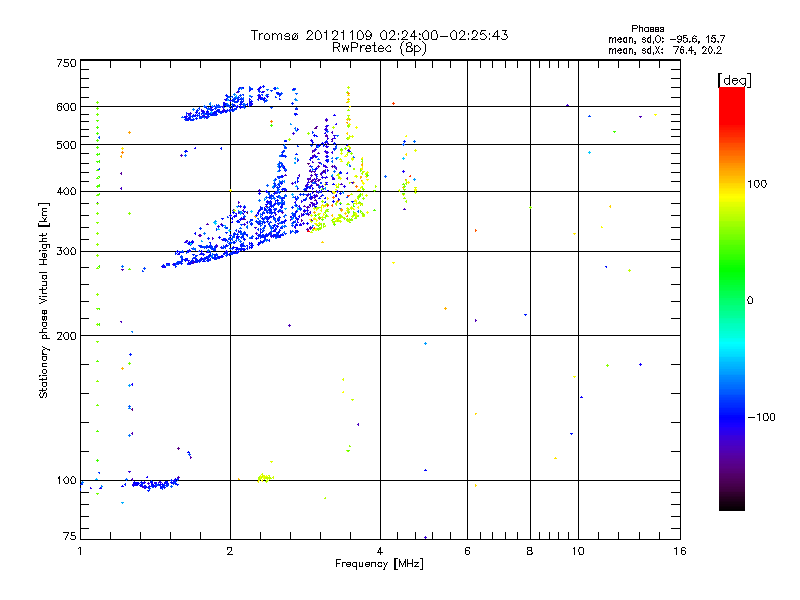800x600 pixels.
Task: Click the 'Stationary phase Virtual Height [km]' axis label
Action: point(44,300)
